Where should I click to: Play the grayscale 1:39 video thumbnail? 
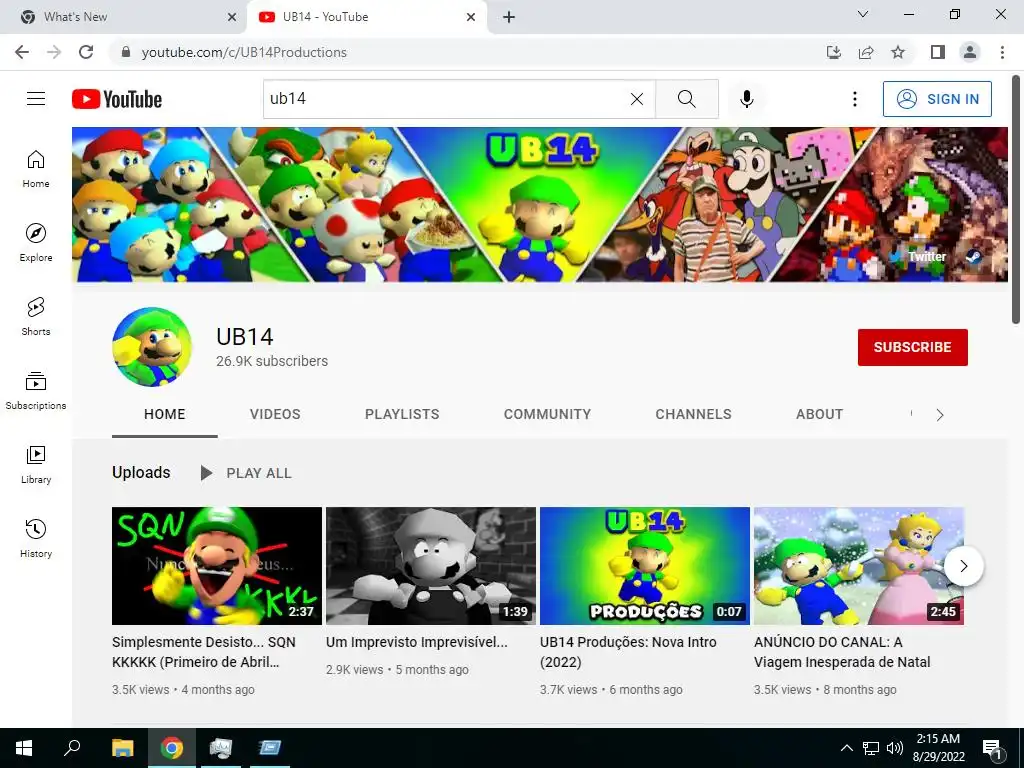coord(431,566)
